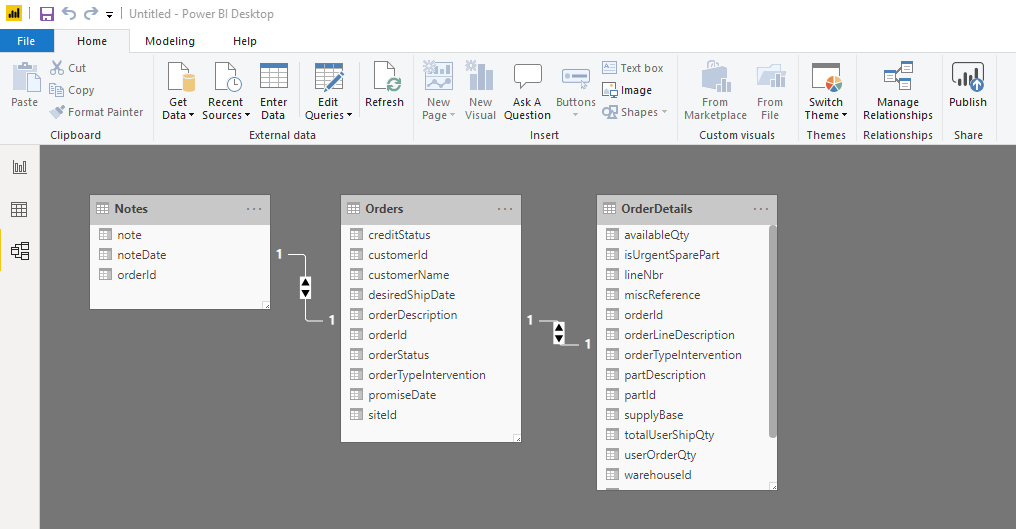
Task: Click the Save icon in title bar
Action: pyautogui.click(x=47, y=14)
